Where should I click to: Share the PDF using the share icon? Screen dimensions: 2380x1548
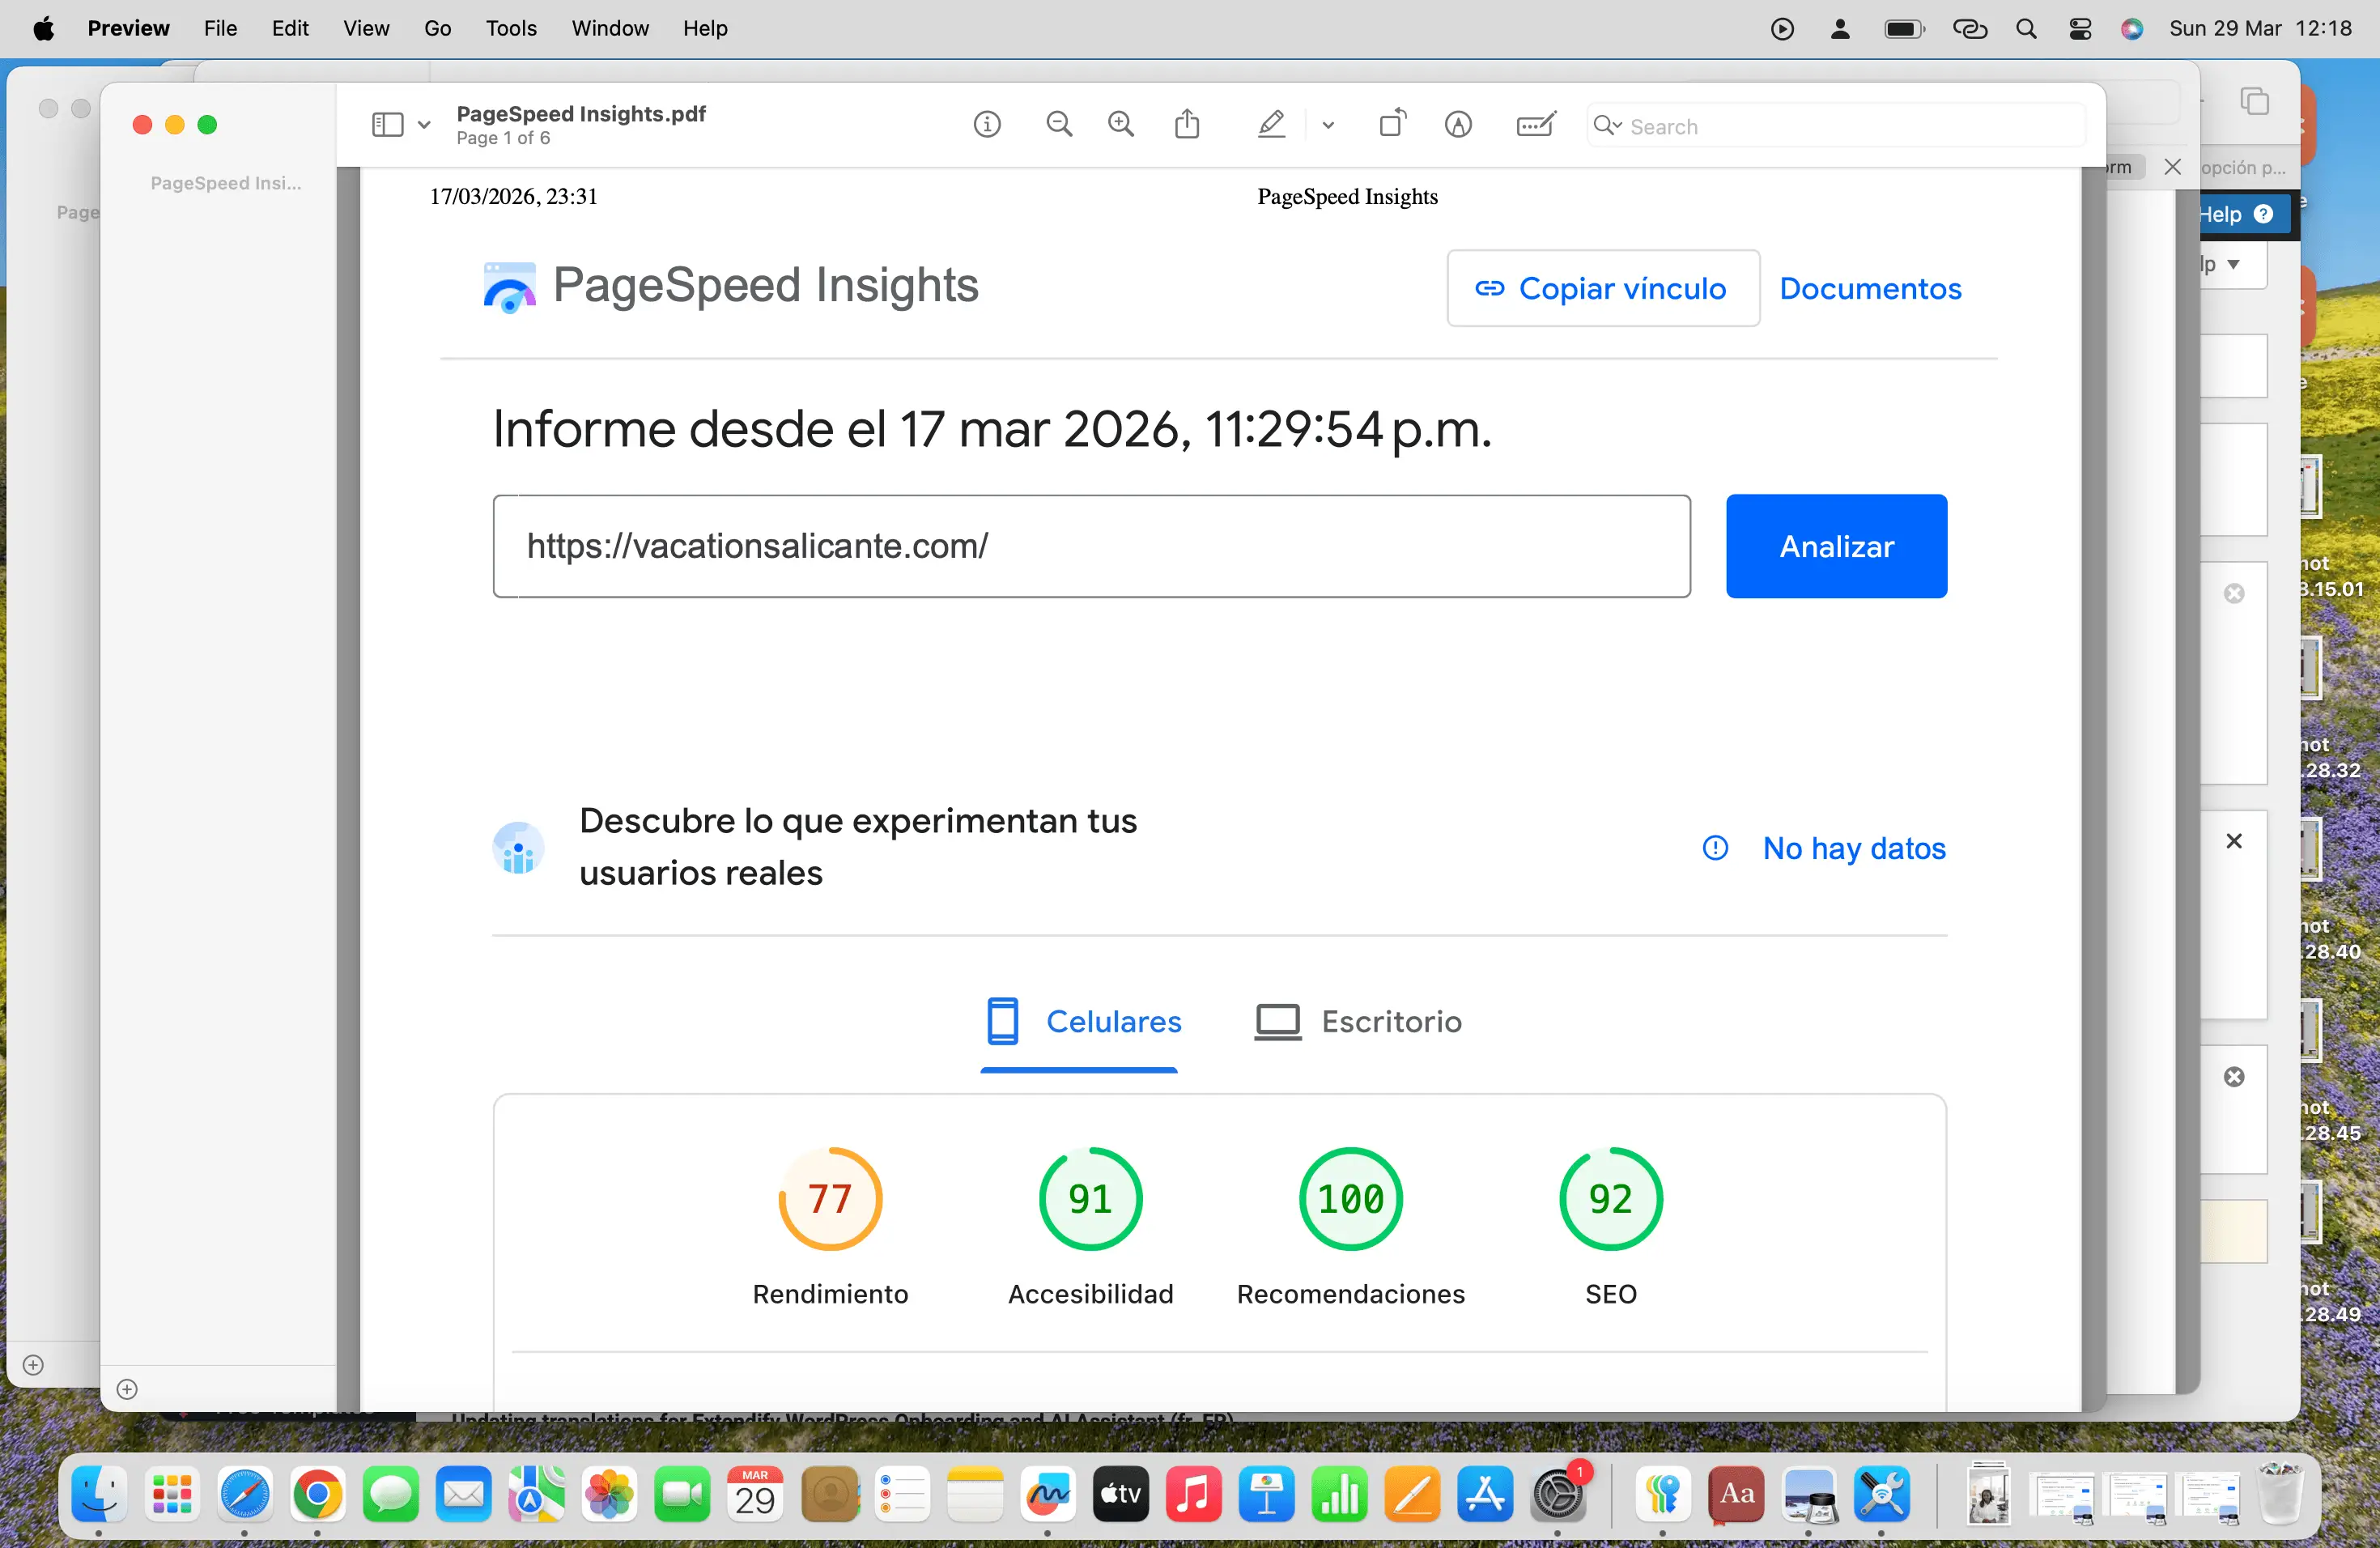(x=1187, y=124)
